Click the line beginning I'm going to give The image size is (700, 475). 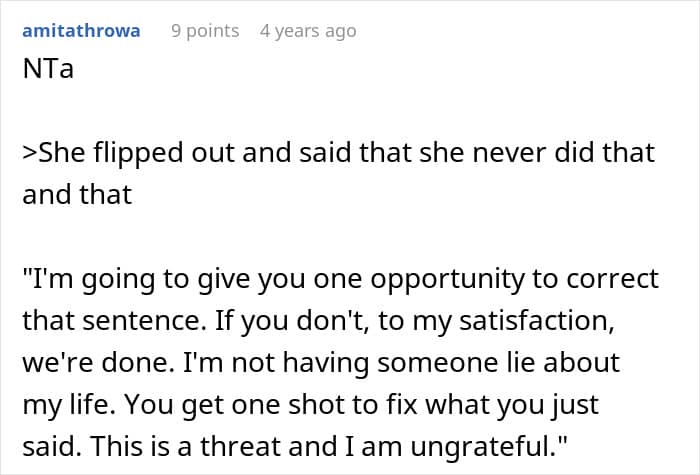pos(341,279)
